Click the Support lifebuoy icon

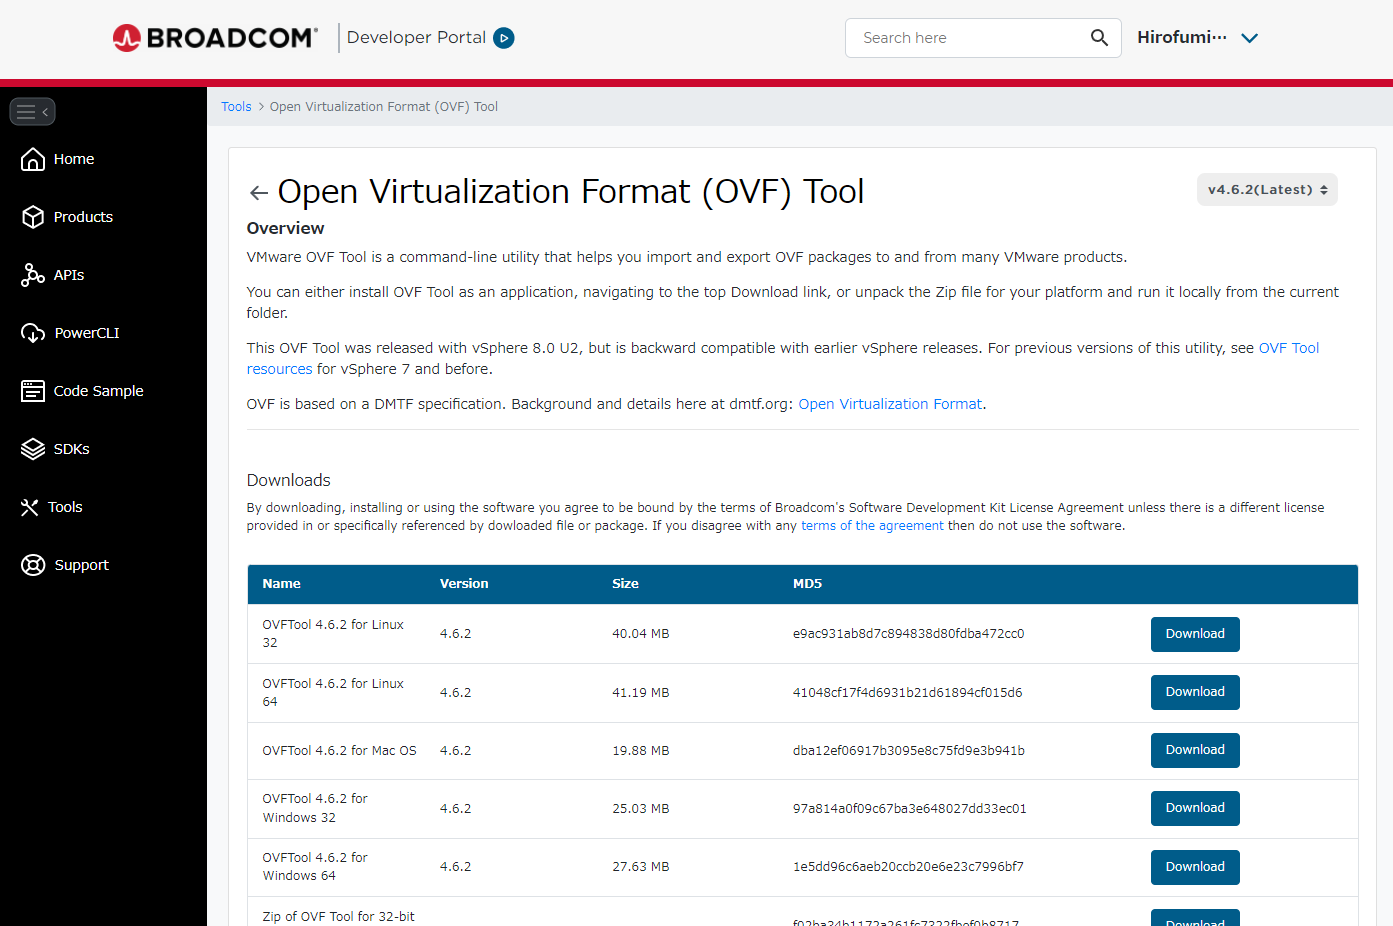click(x=33, y=565)
